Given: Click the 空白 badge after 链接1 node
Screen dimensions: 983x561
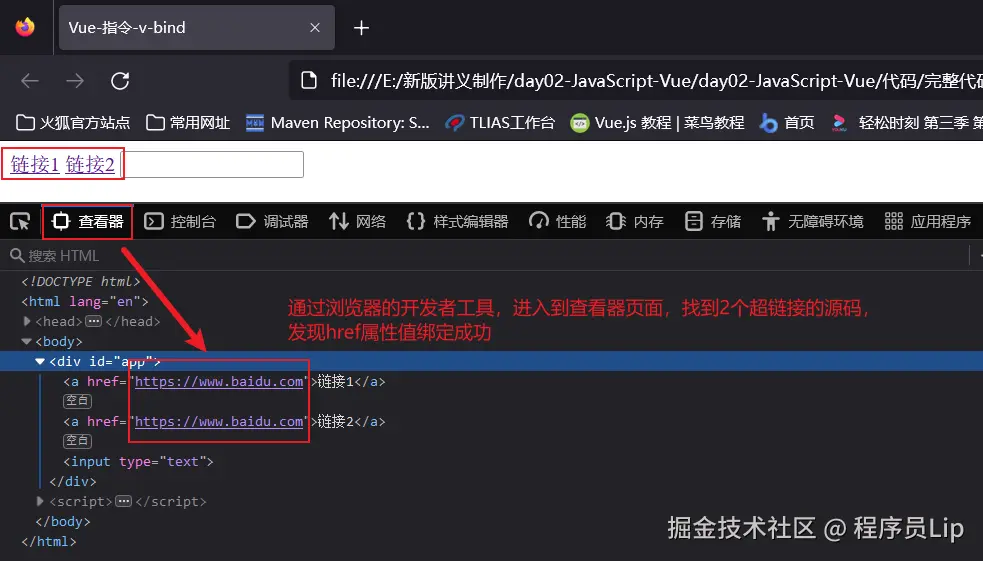Looking at the screenshot, I should pos(78,401).
